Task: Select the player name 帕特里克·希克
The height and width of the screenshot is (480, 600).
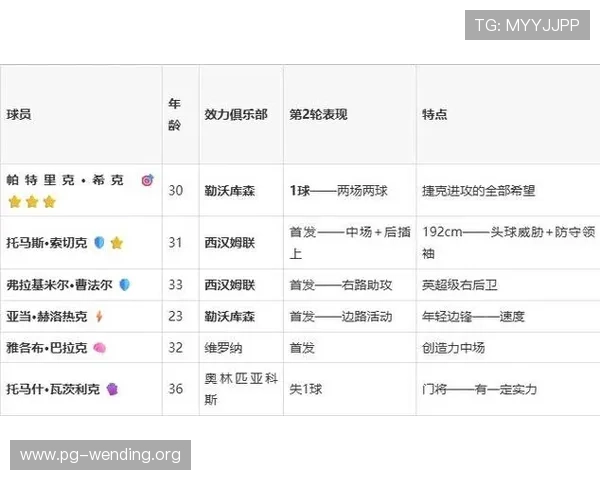Action: (65, 180)
